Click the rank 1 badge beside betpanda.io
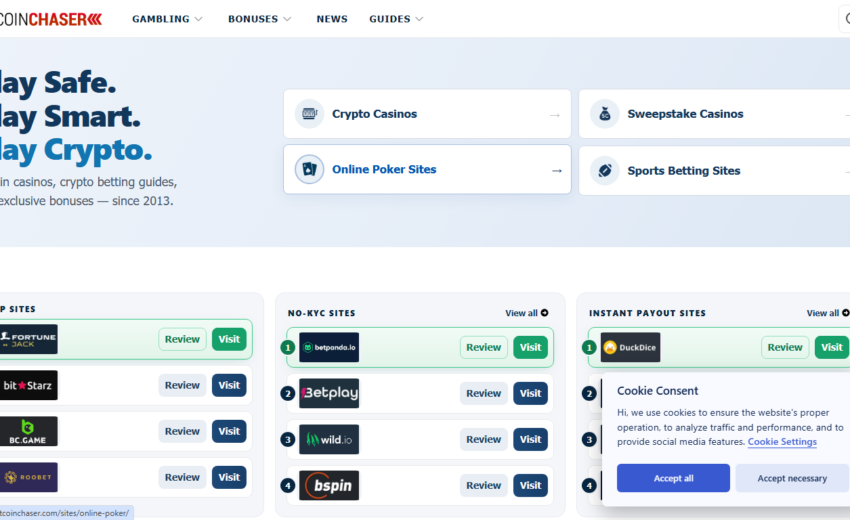 point(288,348)
